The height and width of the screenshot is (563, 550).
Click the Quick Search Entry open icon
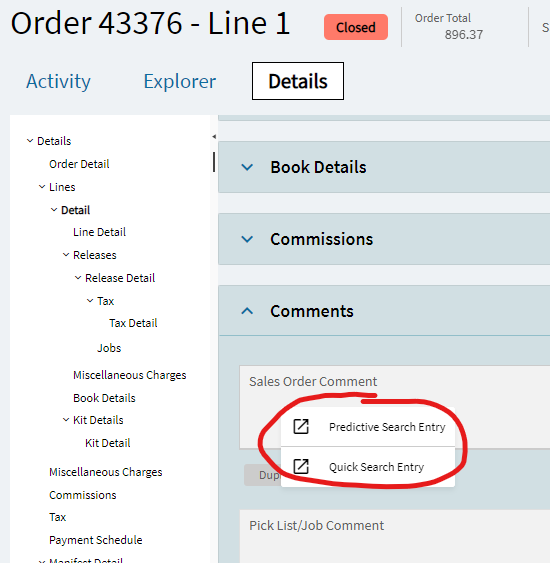pyautogui.click(x=301, y=466)
